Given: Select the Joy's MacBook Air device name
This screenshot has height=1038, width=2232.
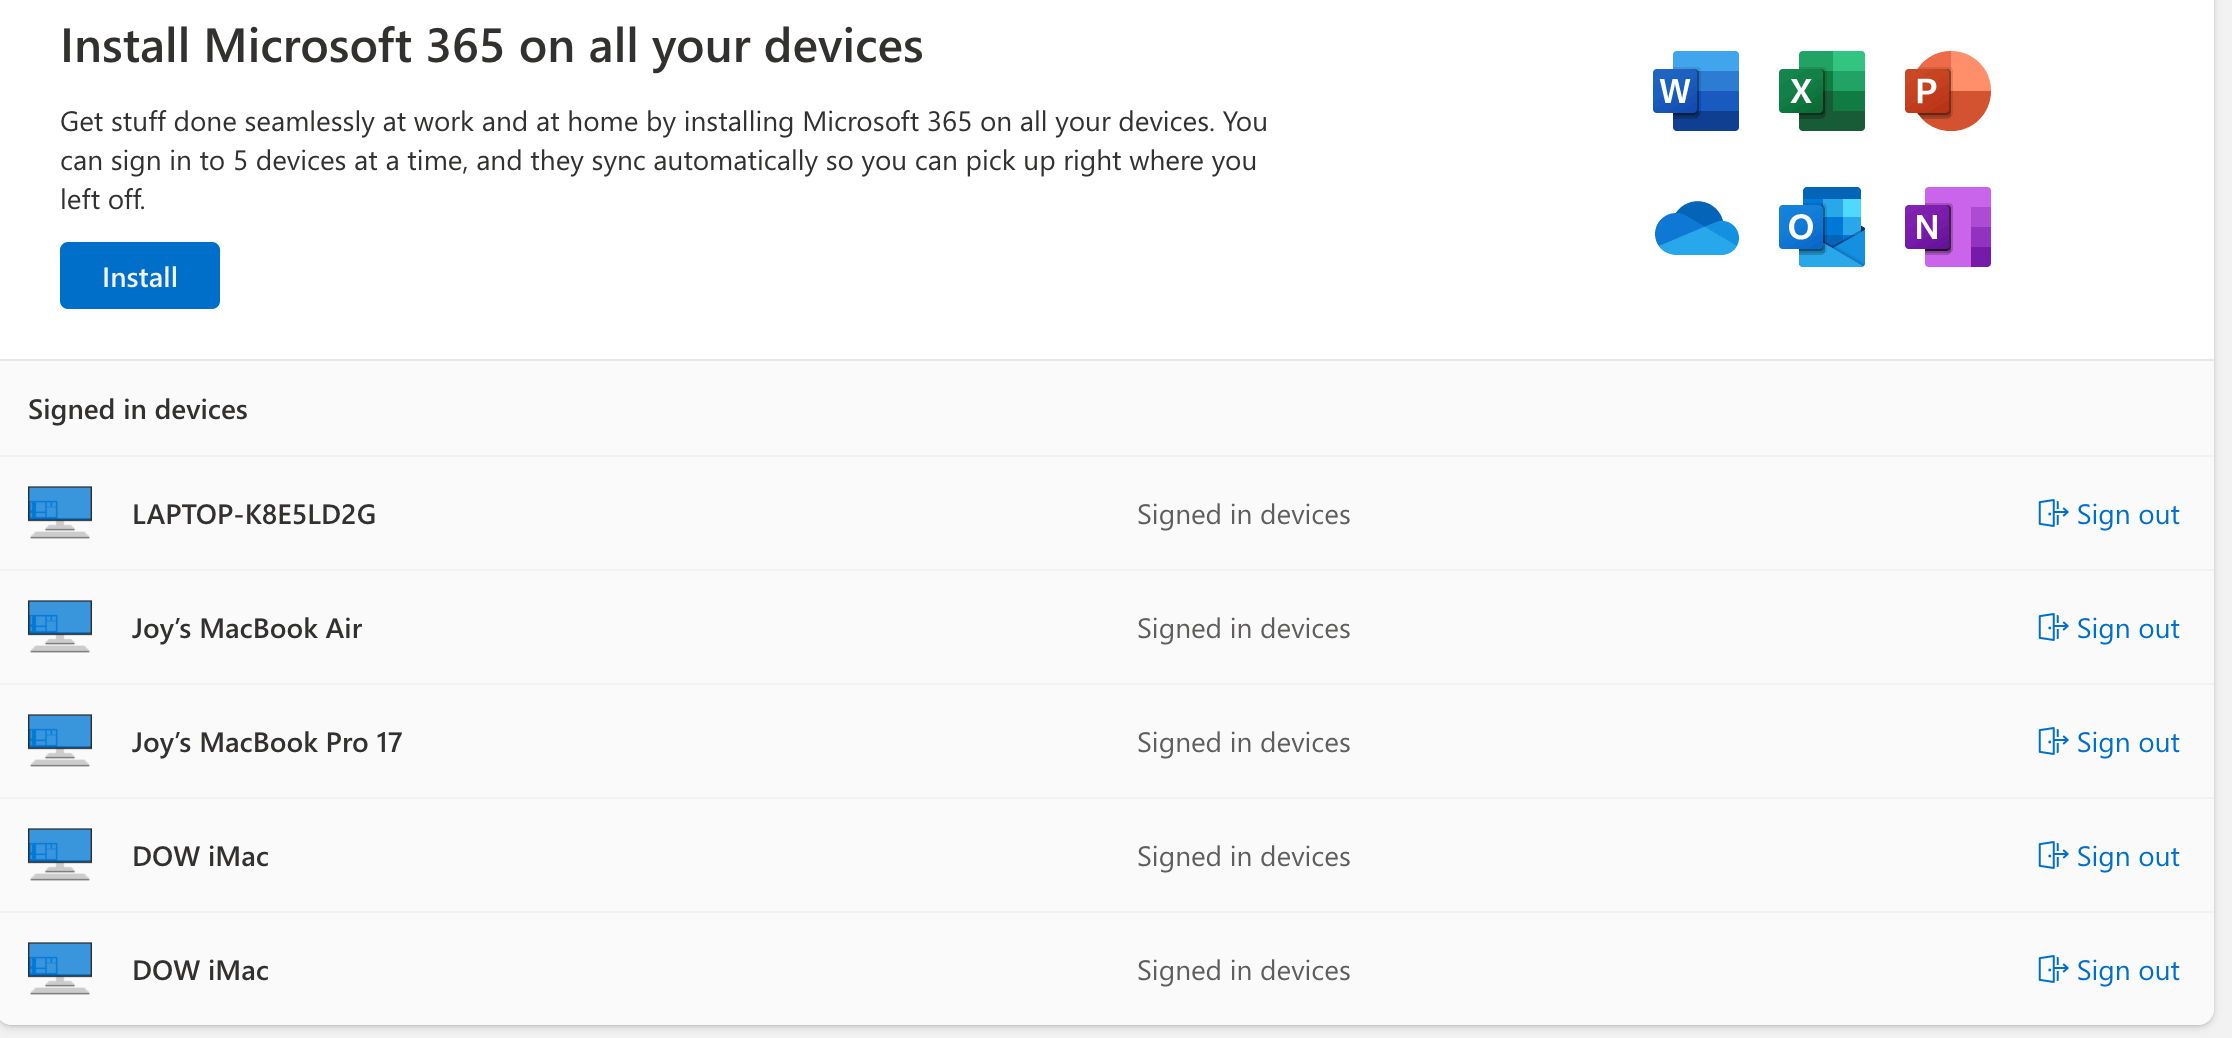Looking at the screenshot, I should click(247, 628).
